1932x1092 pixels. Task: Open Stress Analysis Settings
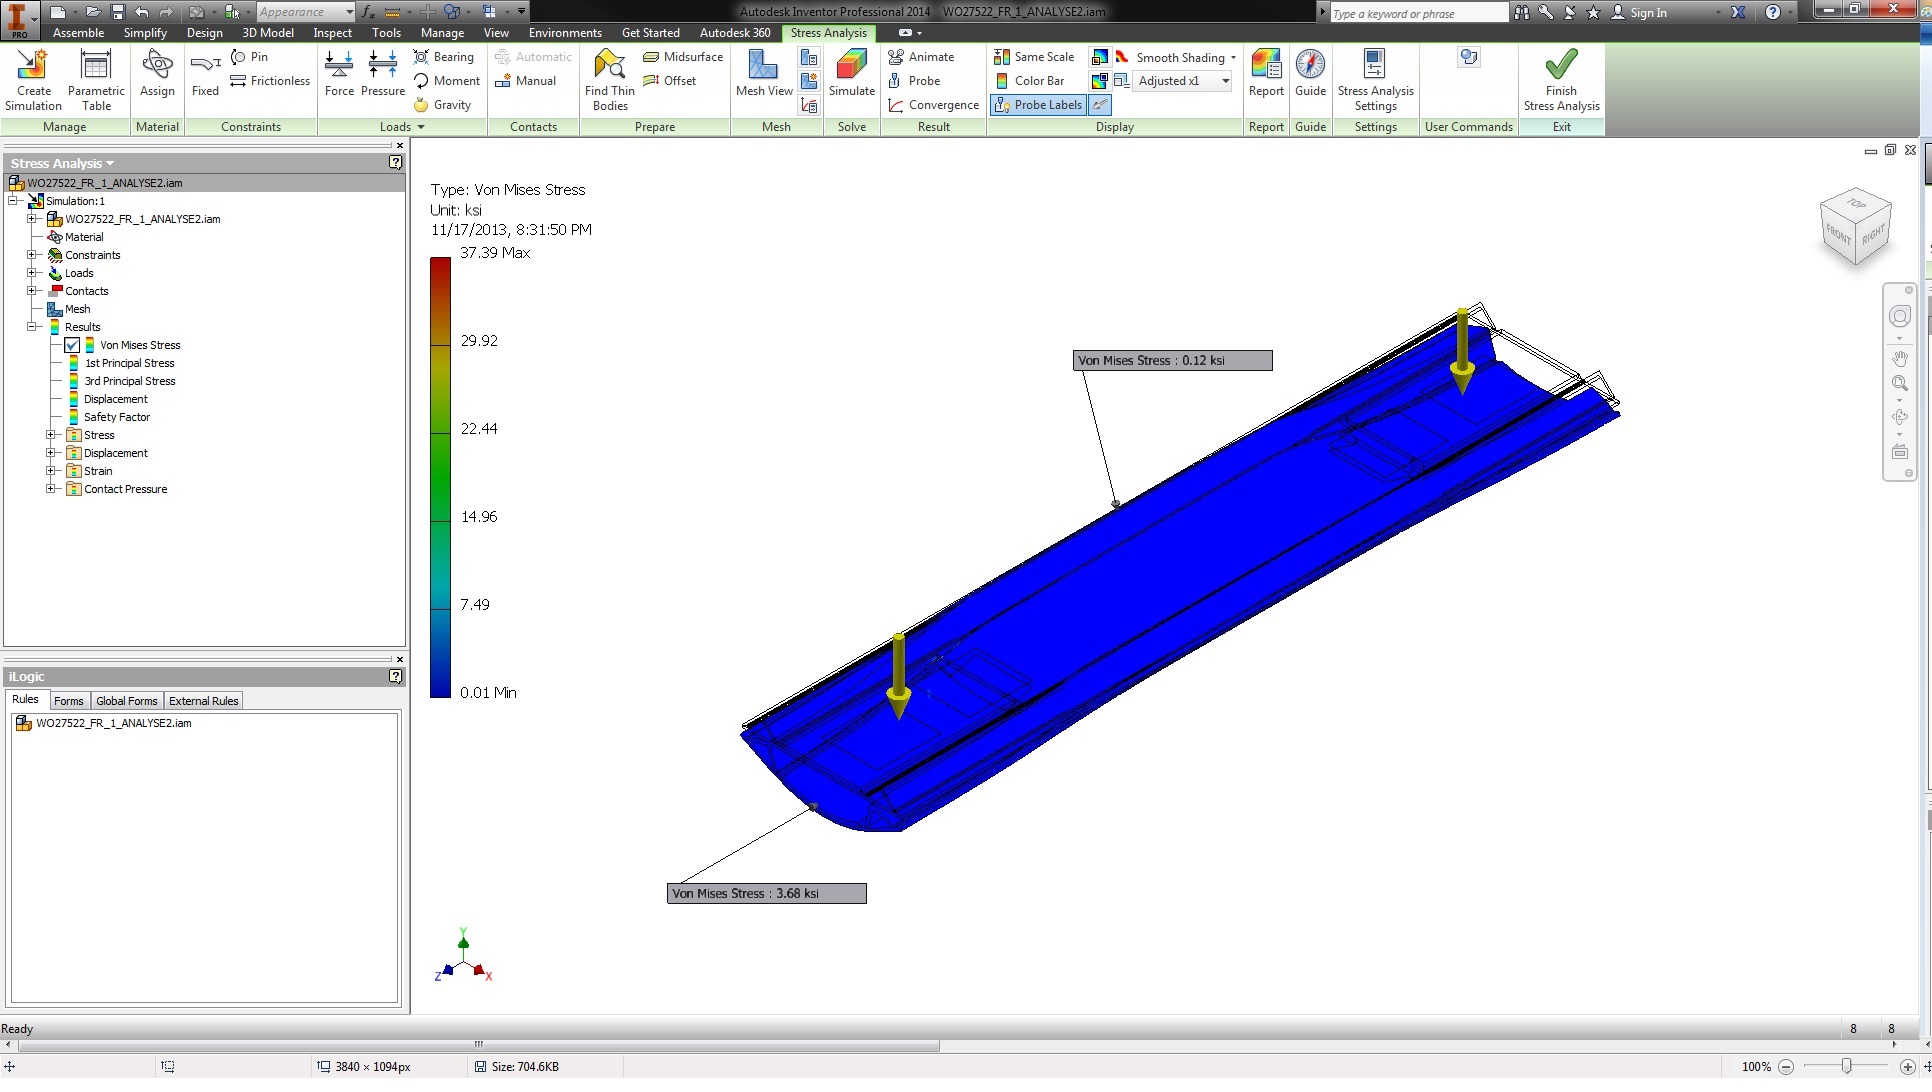(1375, 67)
